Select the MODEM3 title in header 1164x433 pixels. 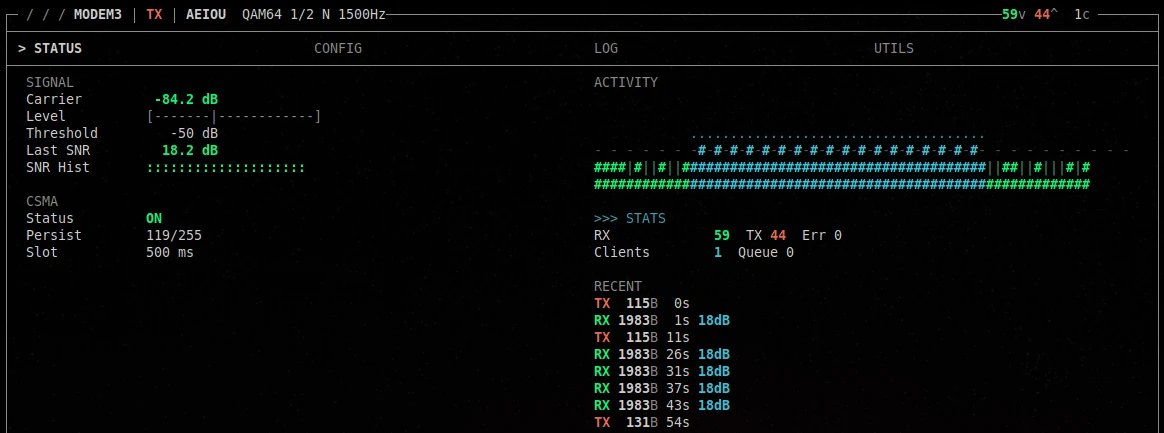(97, 15)
